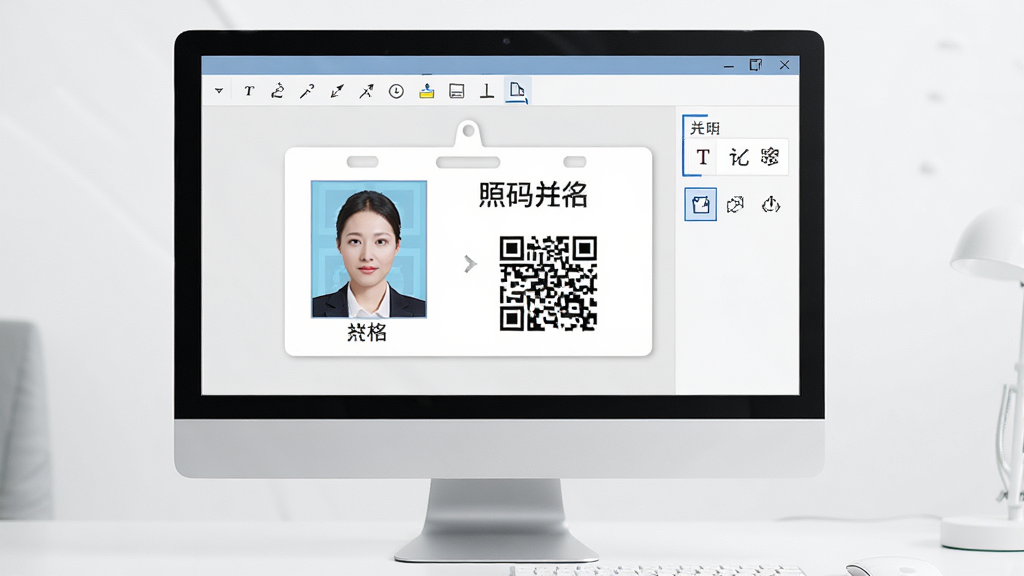Viewport: 1024px width, 576px height.
Task: Select the freehand curve drawing tool
Action: [278, 91]
